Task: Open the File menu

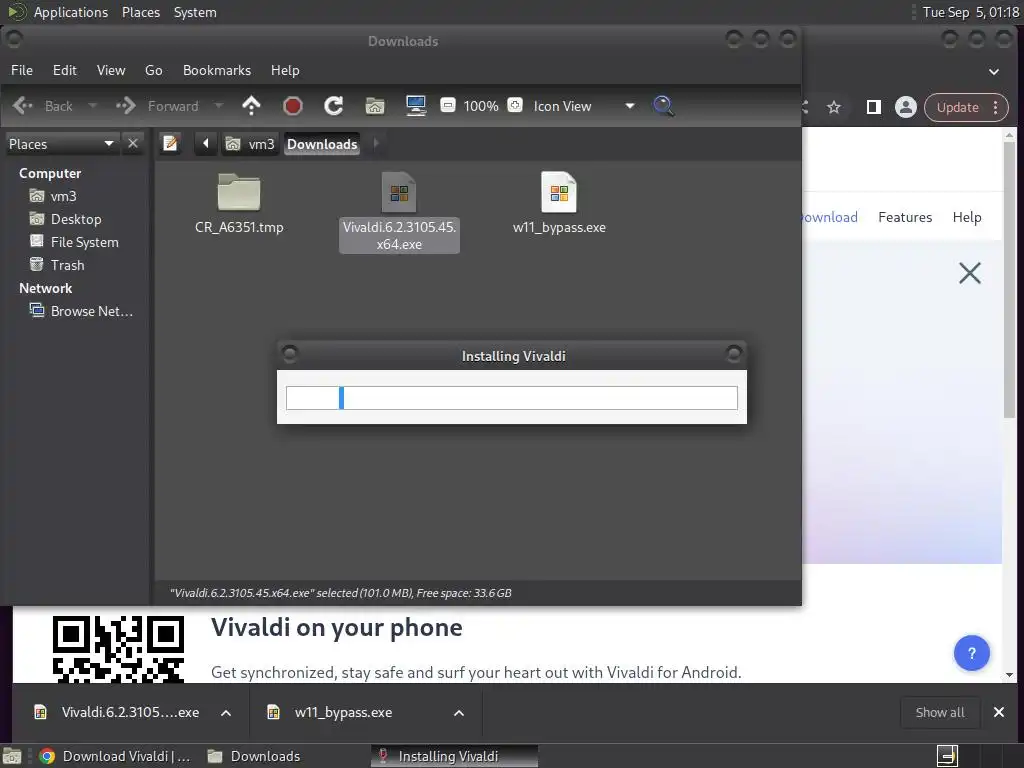Action: tap(22, 71)
